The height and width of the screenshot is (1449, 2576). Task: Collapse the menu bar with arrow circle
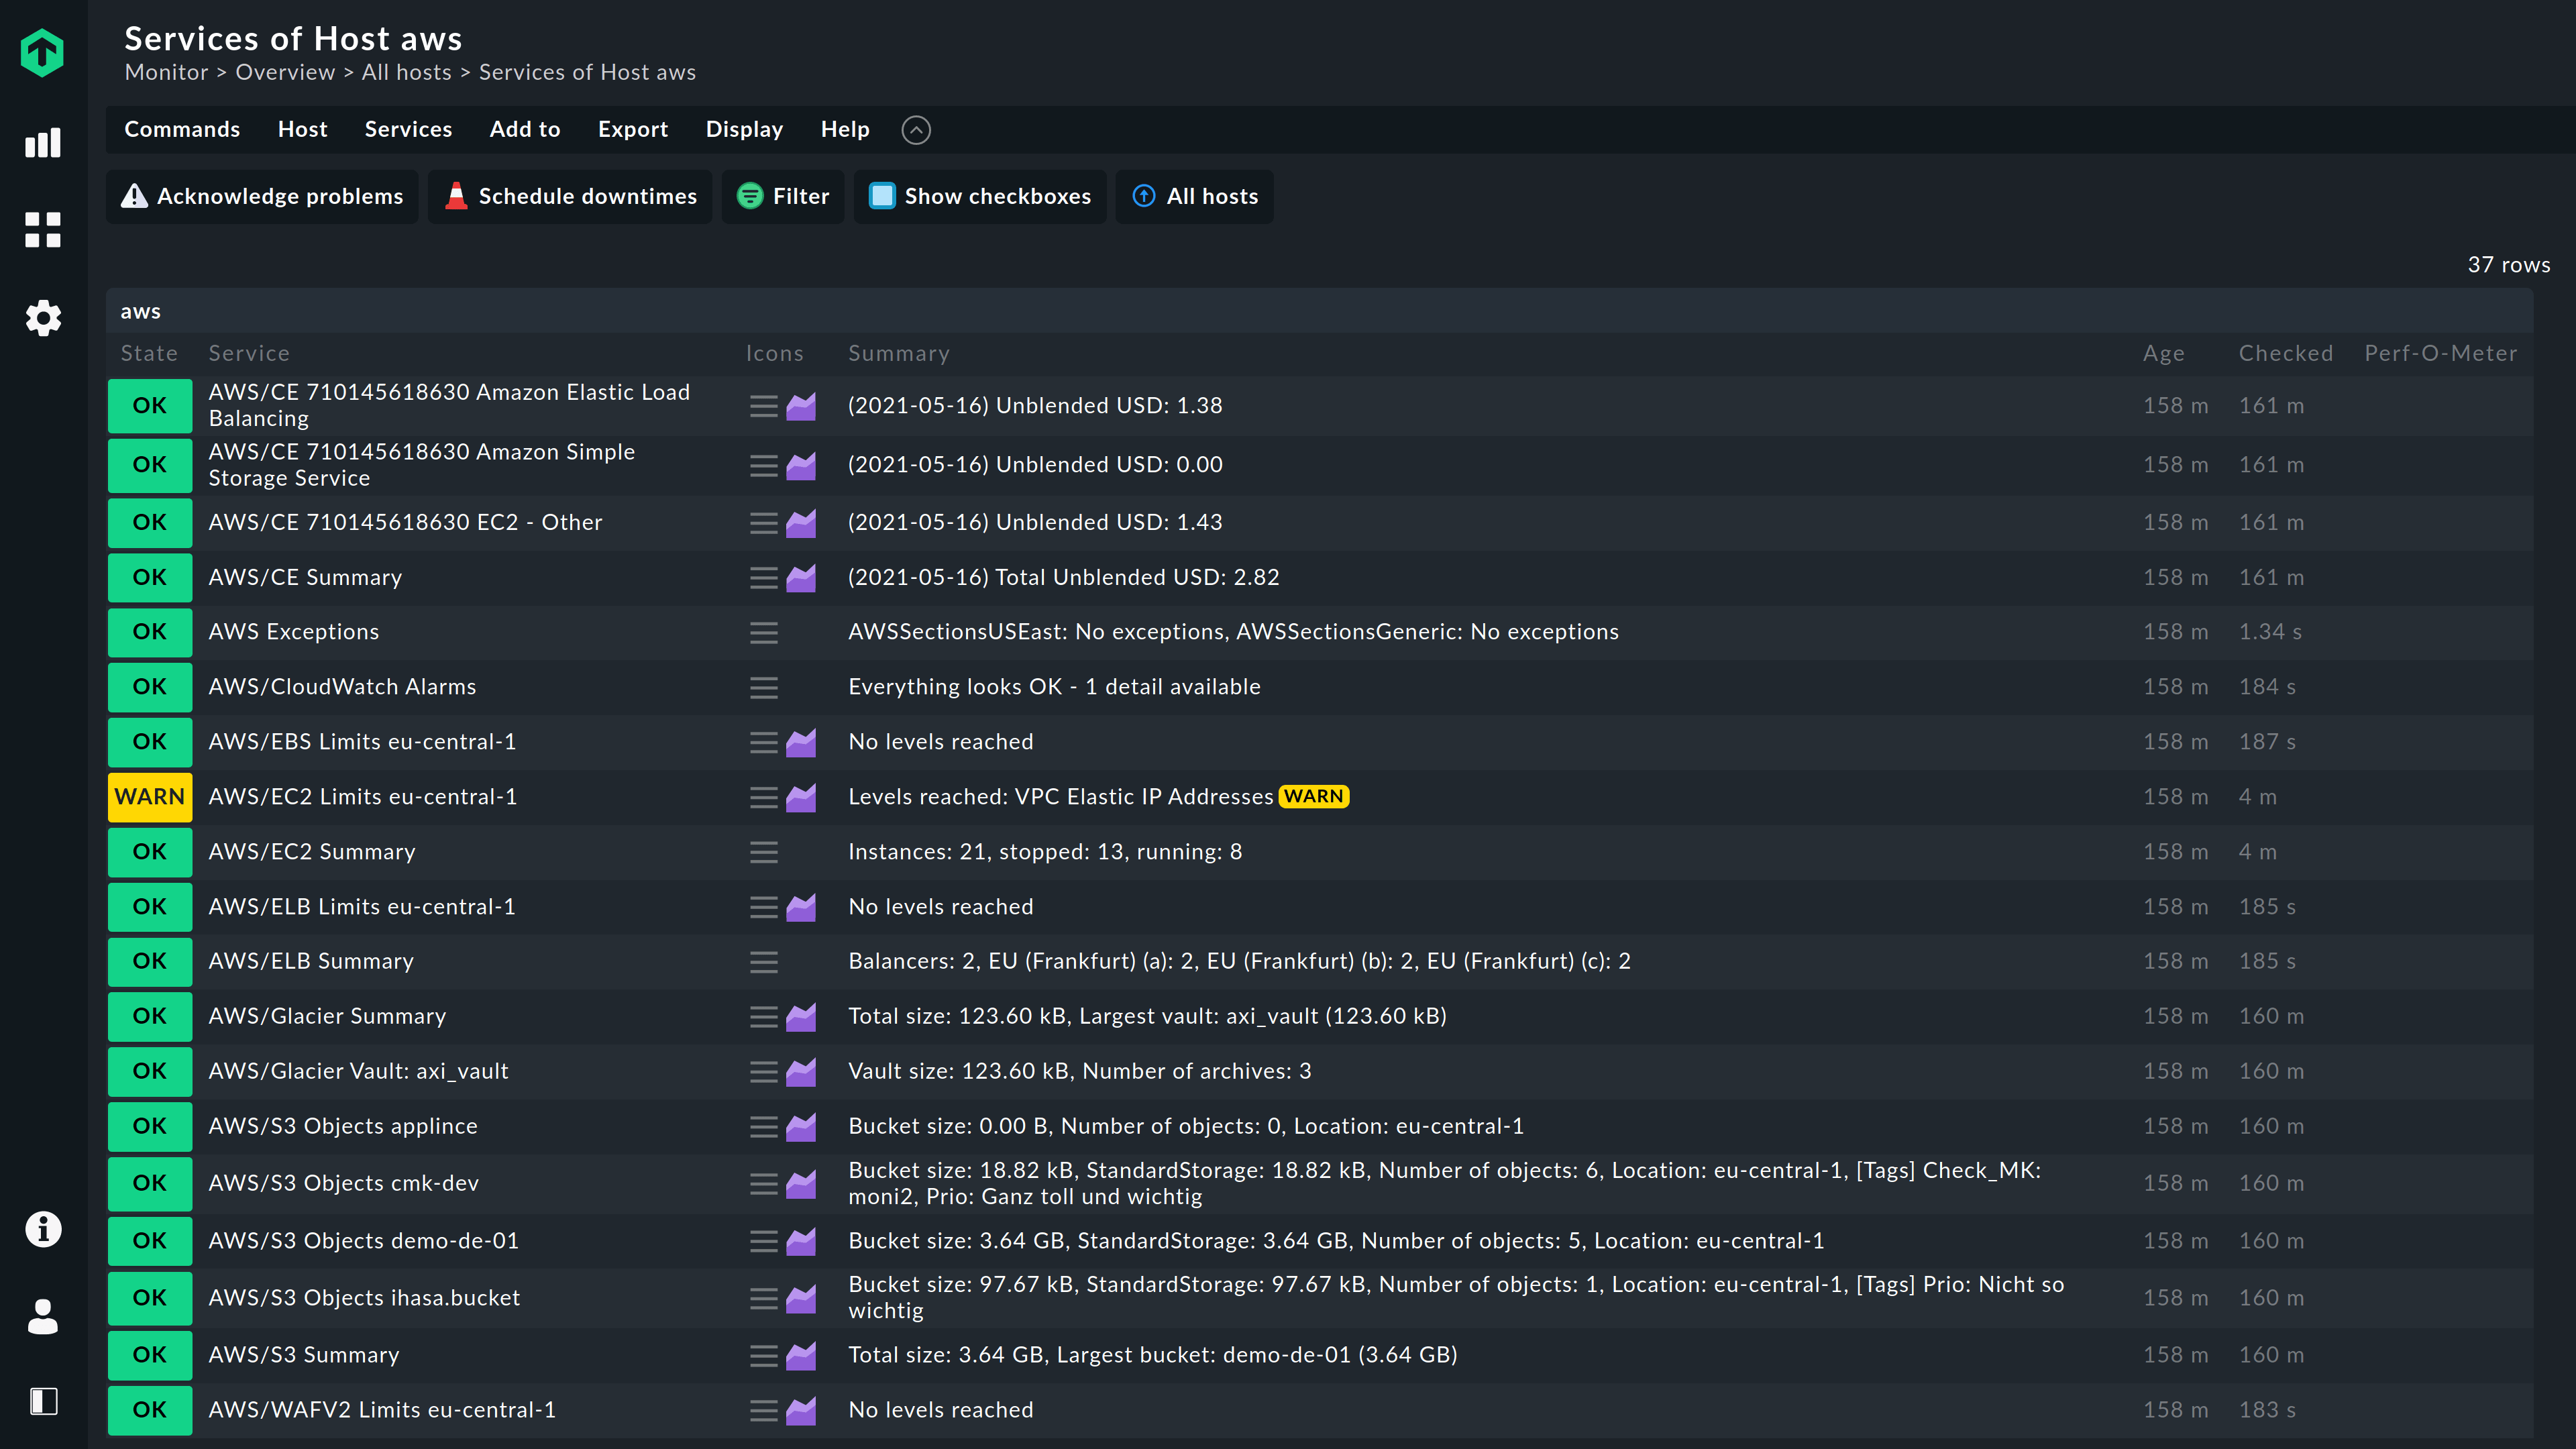[x=916, y=130]
